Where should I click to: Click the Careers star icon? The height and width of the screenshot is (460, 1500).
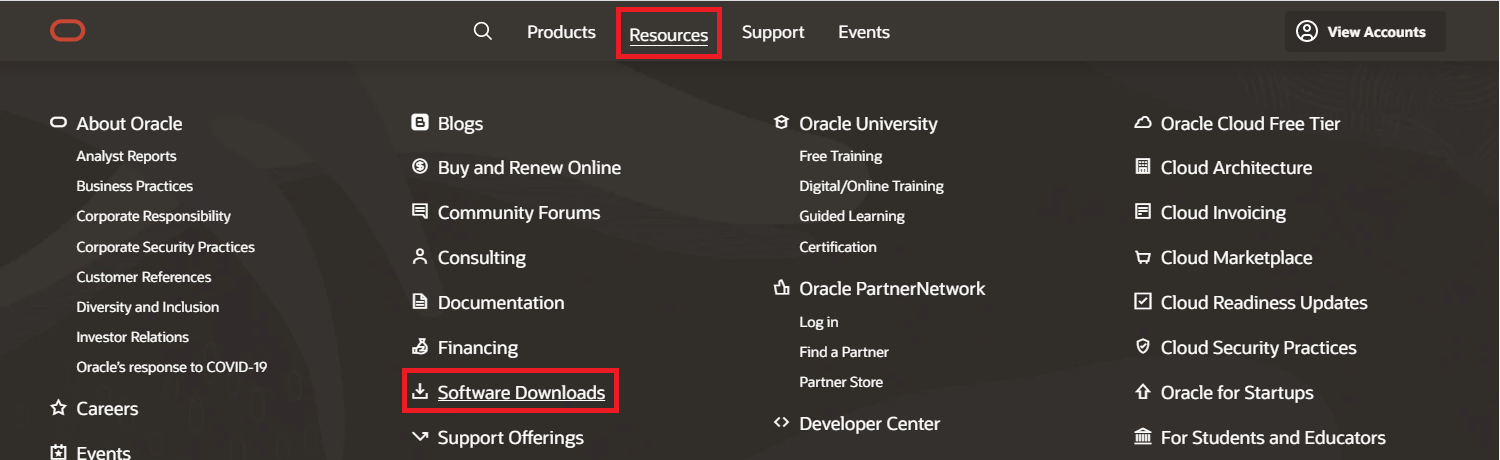point(58,408)
